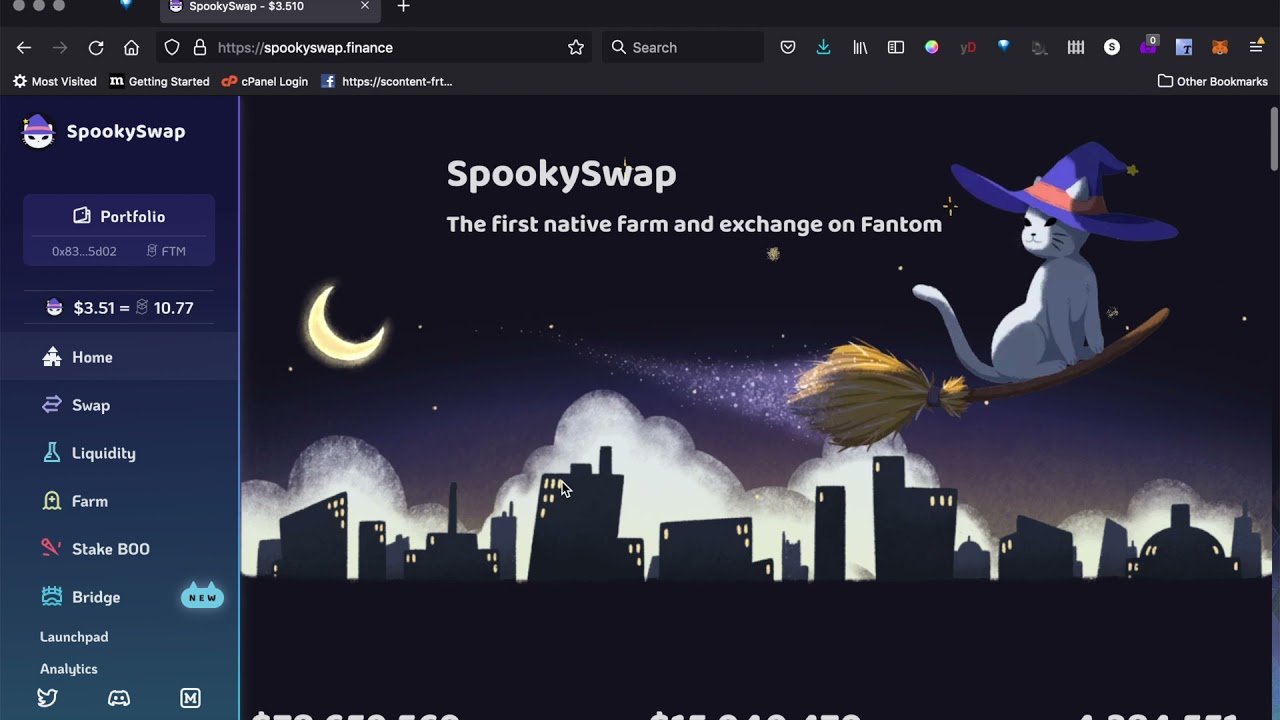Select the SpookySwap - $3.510 tab

(269, 7)
